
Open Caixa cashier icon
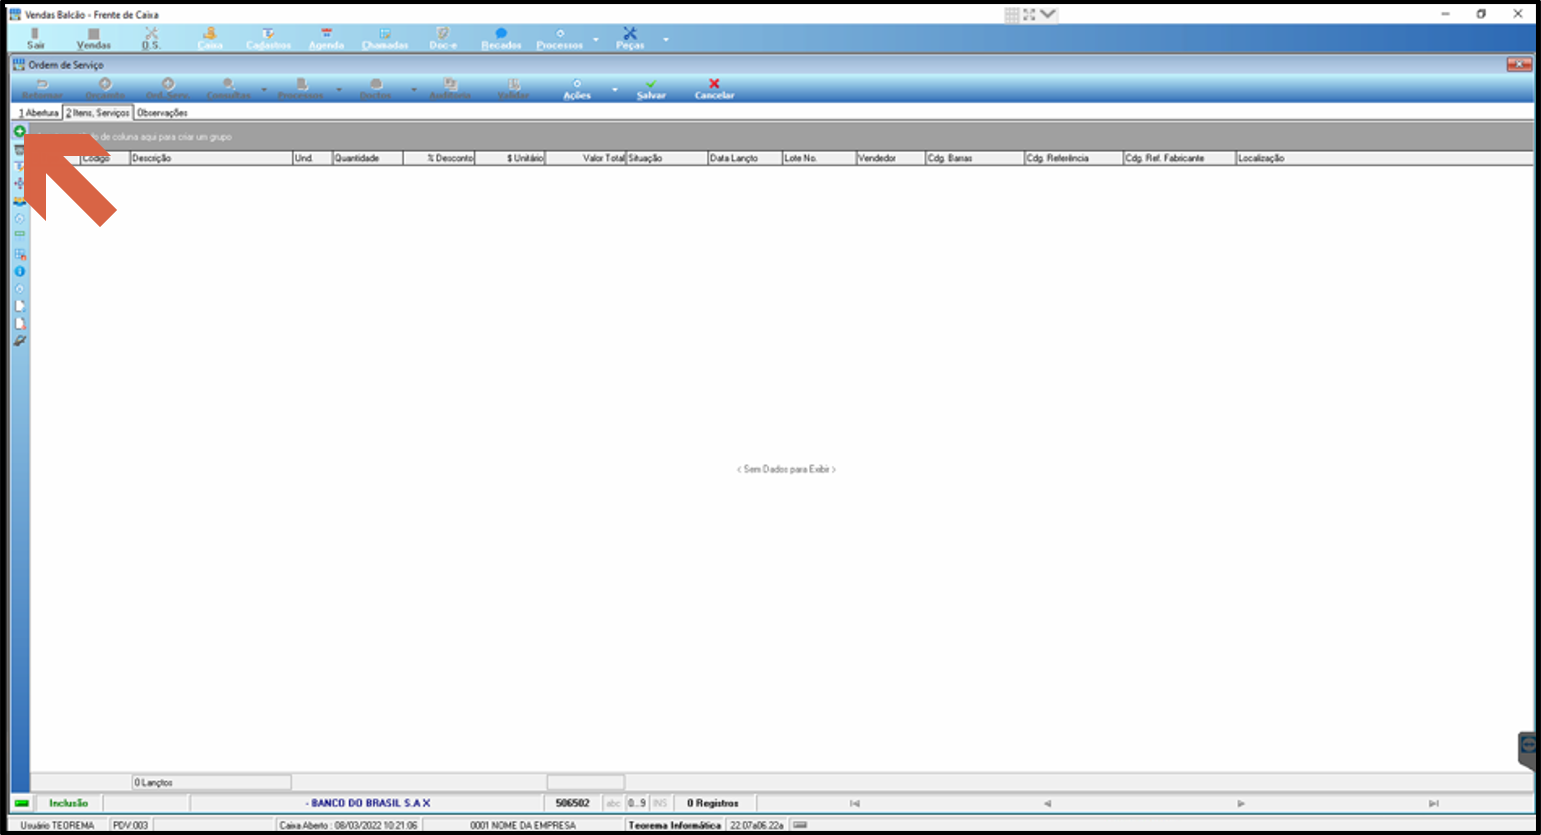tap(210, 38)
